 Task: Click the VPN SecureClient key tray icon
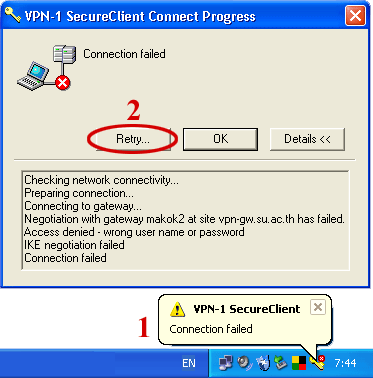(x=317, y=363)
